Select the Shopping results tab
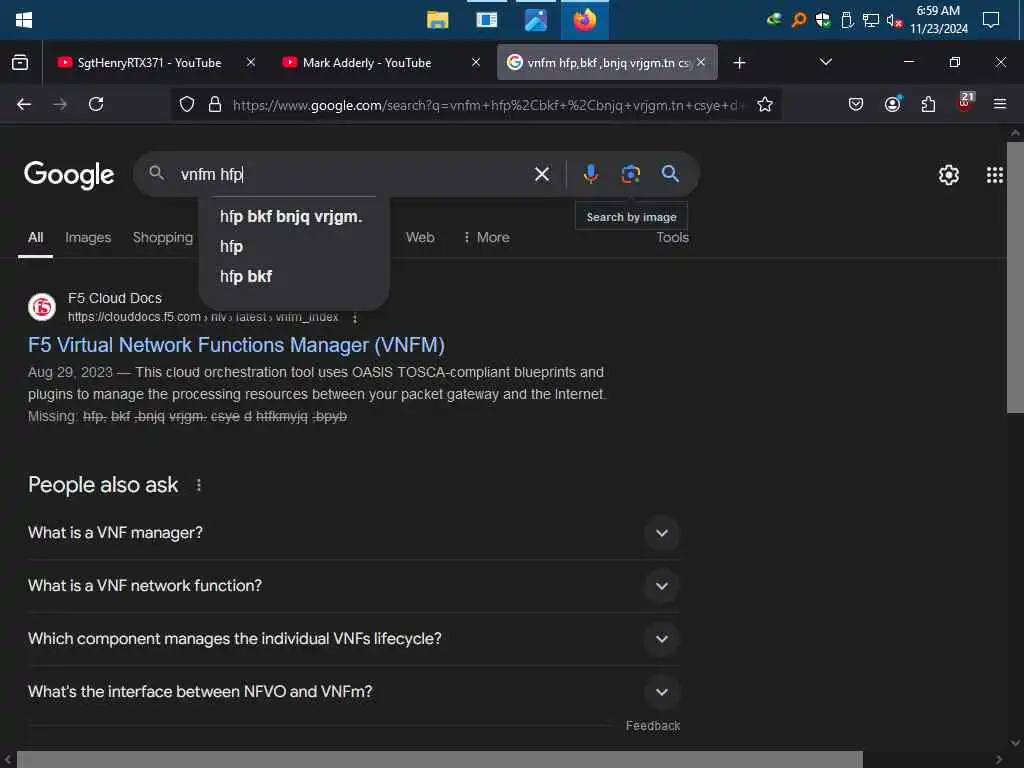The width and height of the screenshot is (1024, 768). (x=163, y=238)
